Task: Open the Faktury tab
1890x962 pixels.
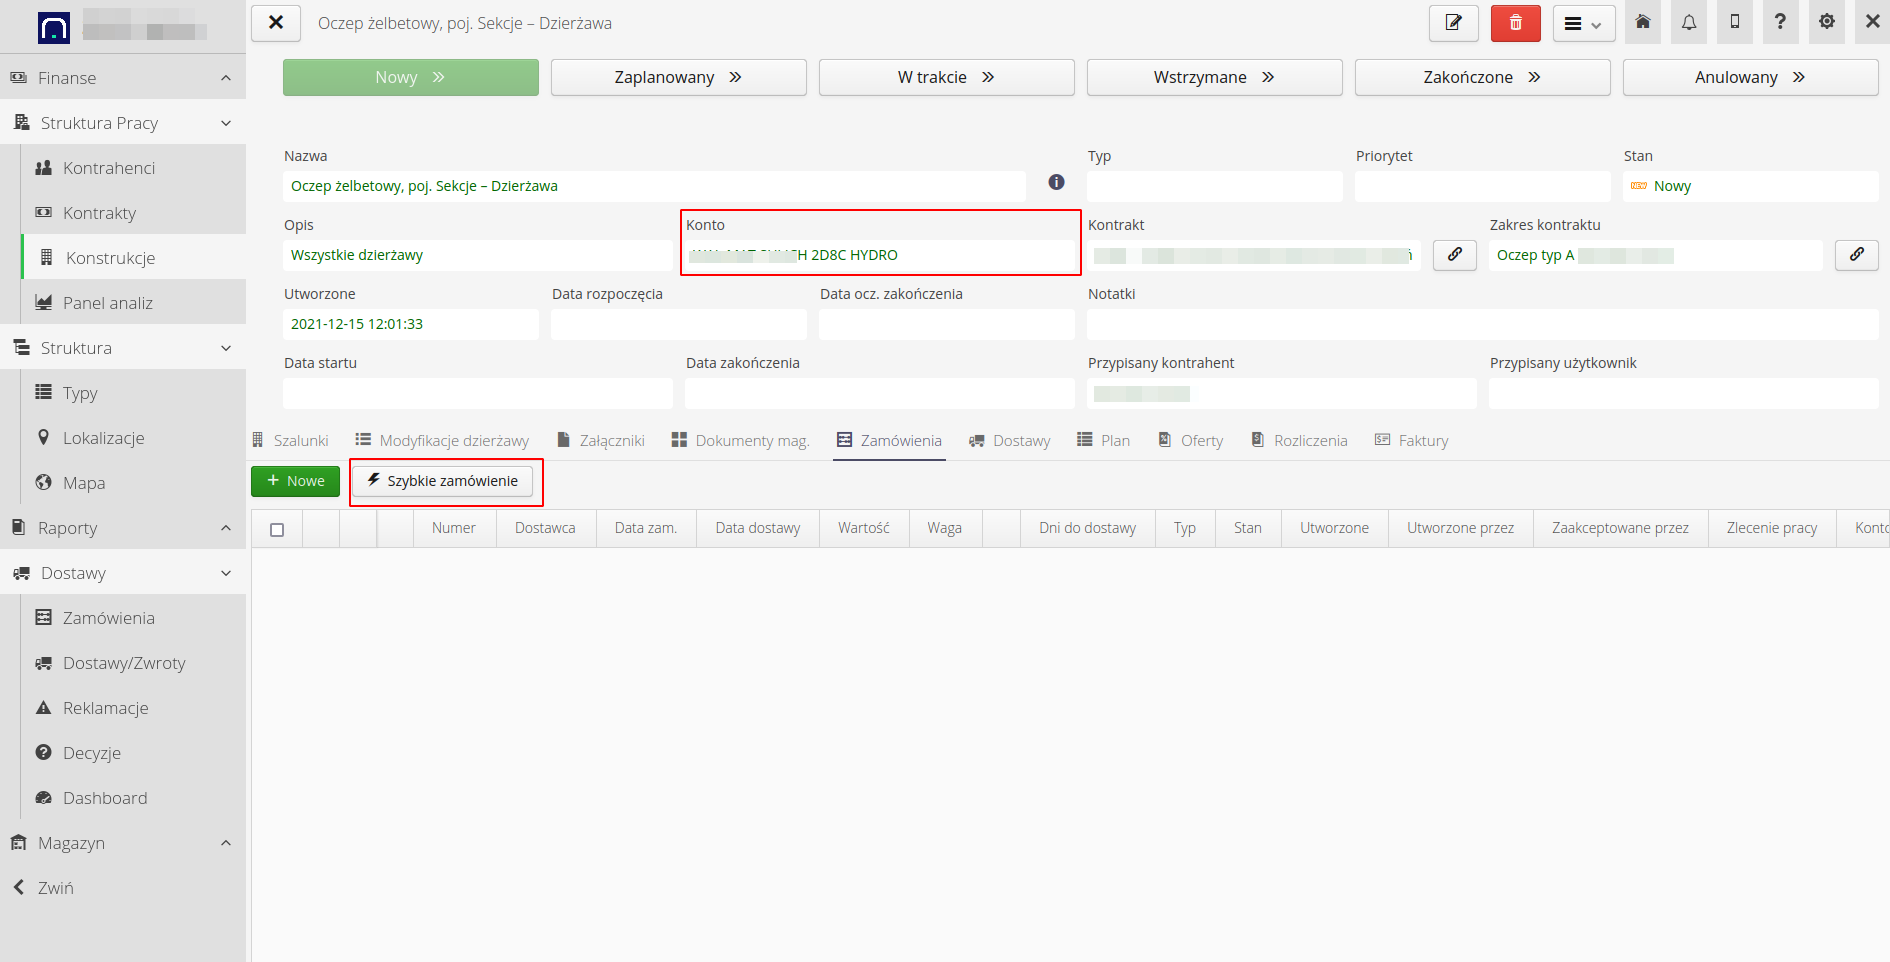Action: tap(1411, 441)
